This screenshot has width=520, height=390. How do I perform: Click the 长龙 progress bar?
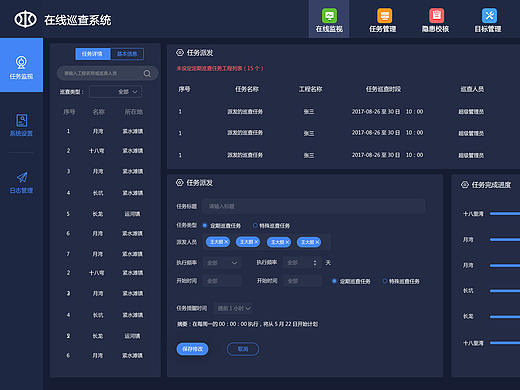tap(505, 316)
